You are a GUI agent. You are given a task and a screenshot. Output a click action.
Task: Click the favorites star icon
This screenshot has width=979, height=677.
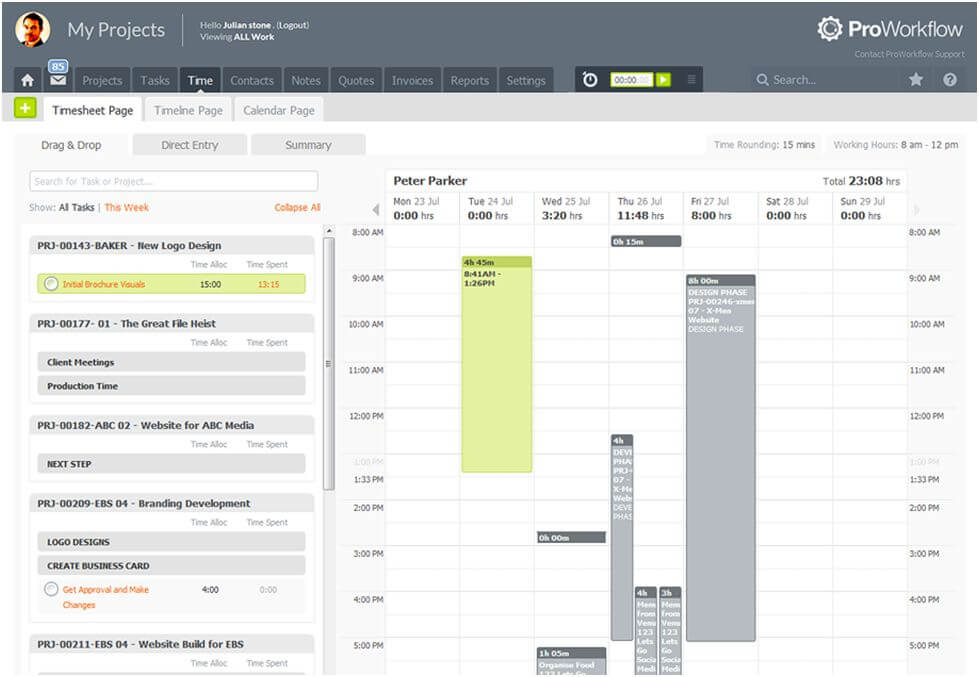coord(916,80)
